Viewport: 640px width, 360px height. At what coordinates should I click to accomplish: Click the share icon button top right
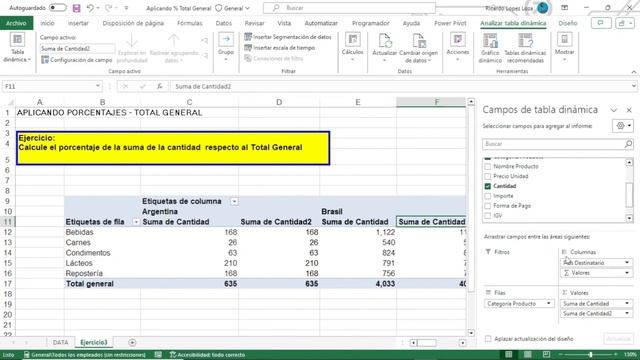(x=624, y=23)
